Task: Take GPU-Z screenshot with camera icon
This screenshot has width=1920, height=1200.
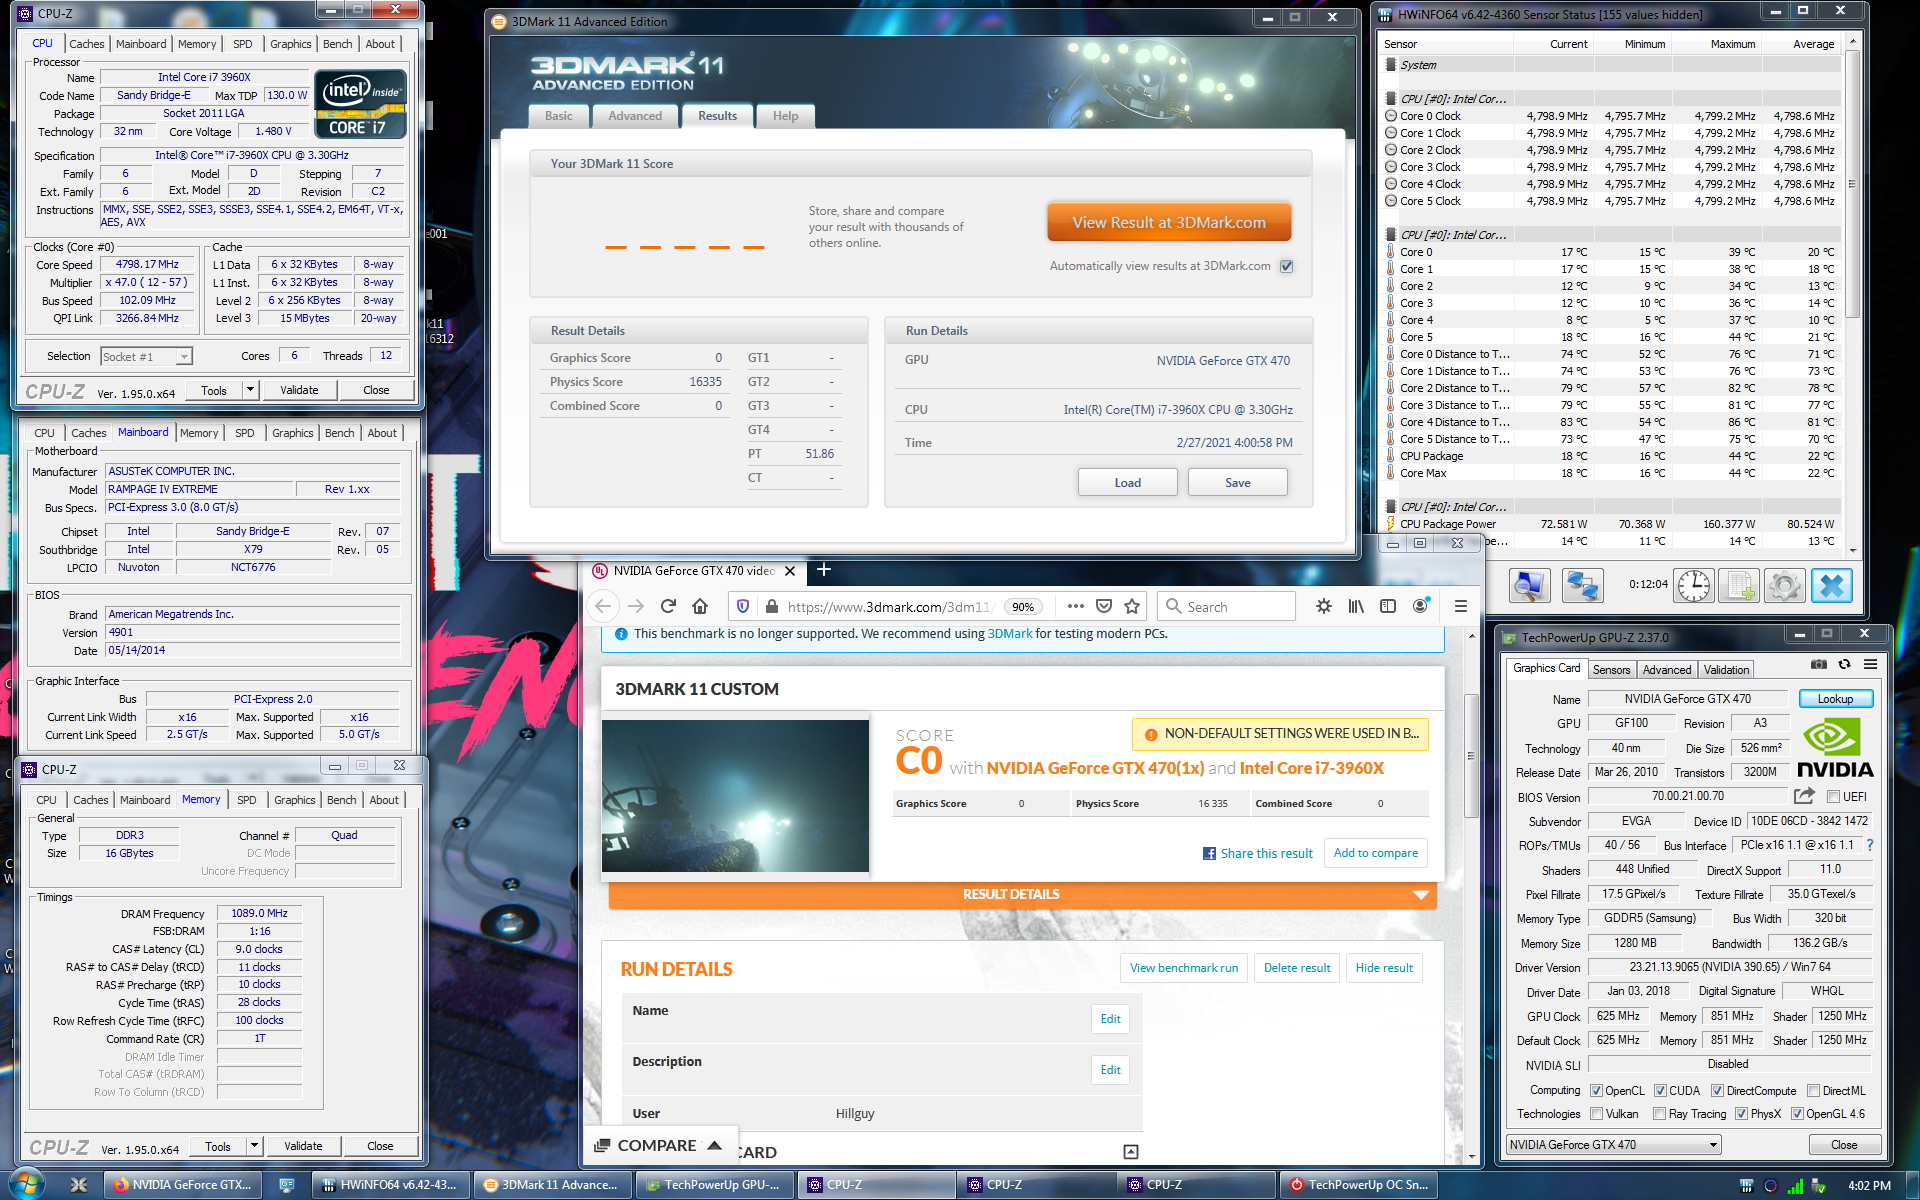Action: pyautogui.click(x=1819, y=664)
